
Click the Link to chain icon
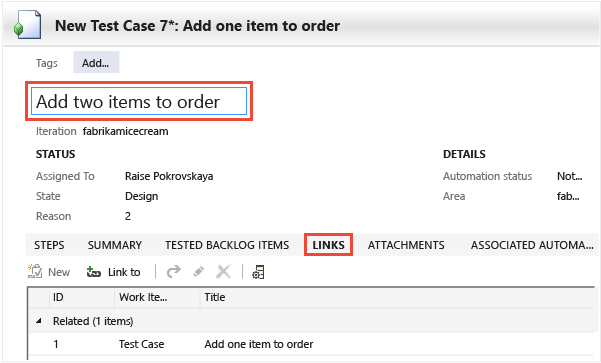[x=93, y=272]
